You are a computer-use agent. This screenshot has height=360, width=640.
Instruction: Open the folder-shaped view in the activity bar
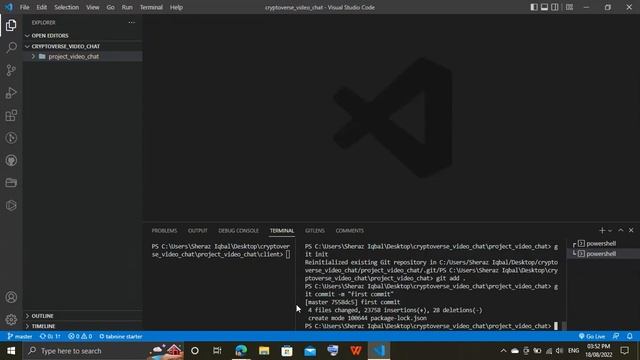point(11,183)
